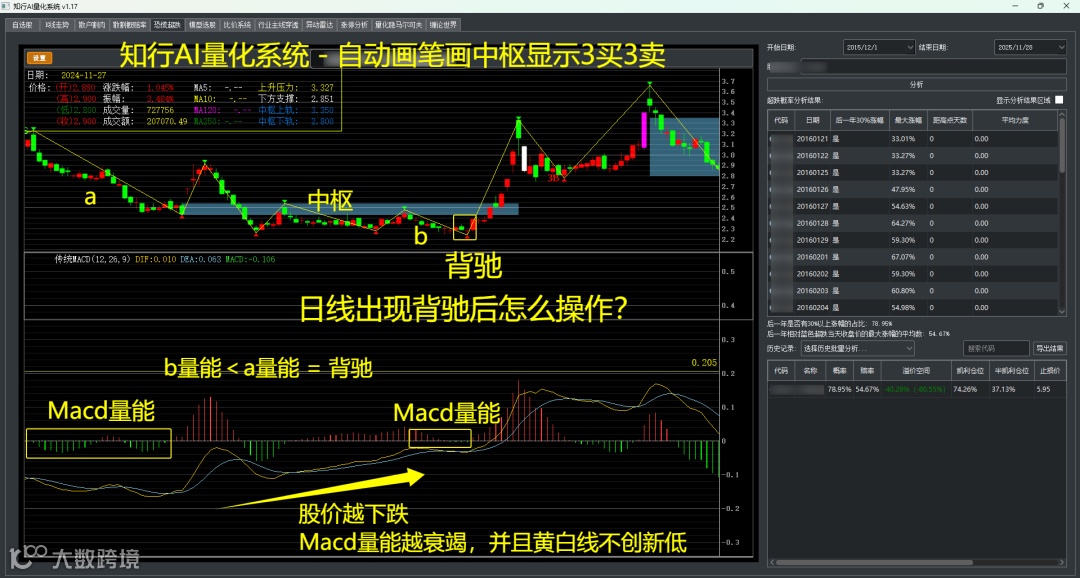This screenshot has height=578, width=1080.
Task: Expand the 选择历史批量分析 history dropdown
Action: (858, 349)
